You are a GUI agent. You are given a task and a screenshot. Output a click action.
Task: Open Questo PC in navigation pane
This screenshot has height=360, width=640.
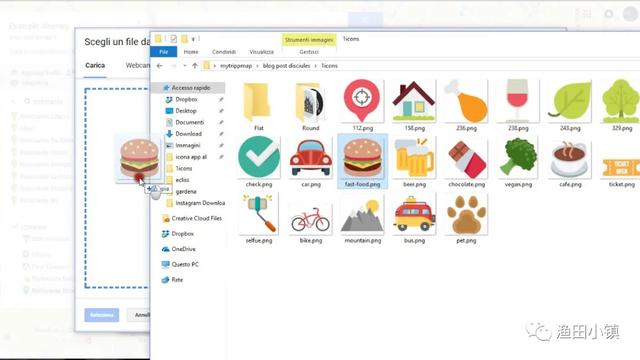point(184,264)
